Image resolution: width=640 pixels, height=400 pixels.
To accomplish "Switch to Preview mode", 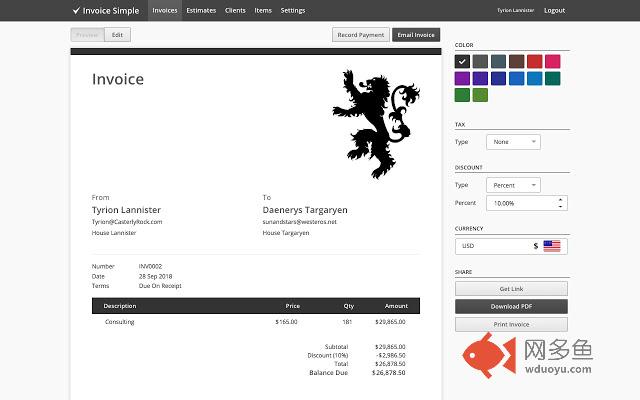I will click(87, 35).
